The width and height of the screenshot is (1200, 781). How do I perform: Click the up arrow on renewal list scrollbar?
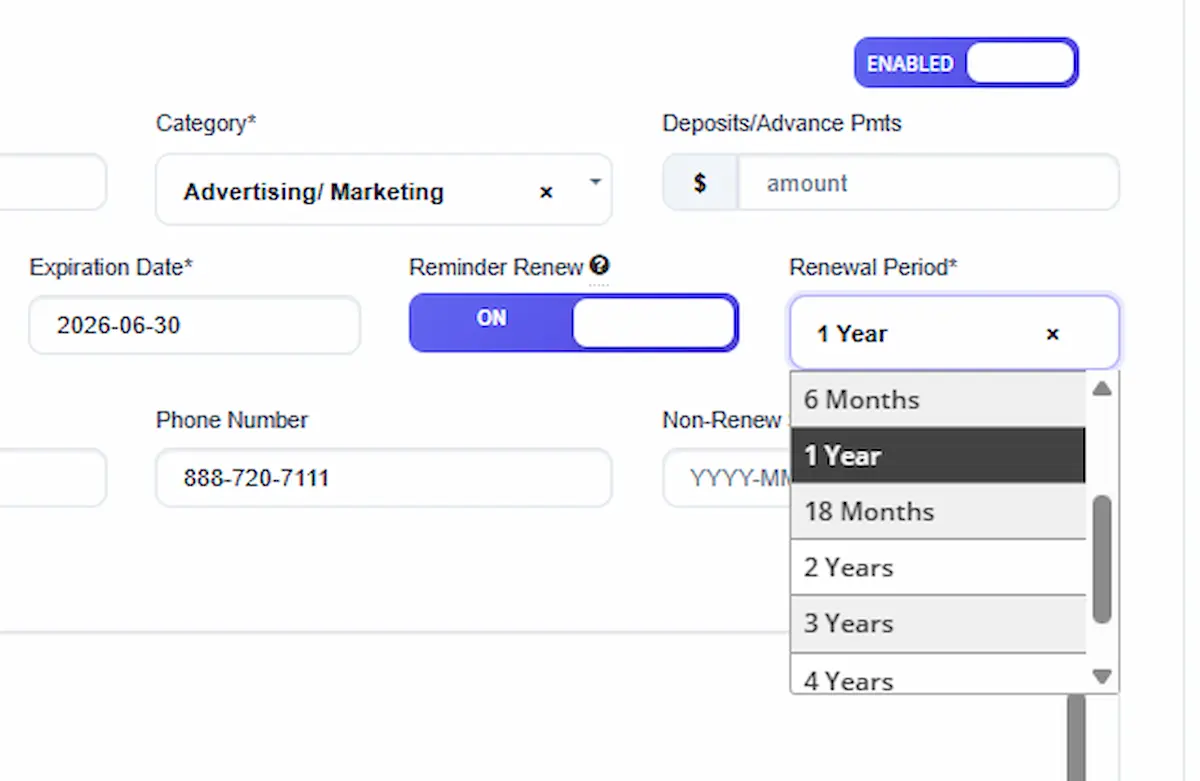click(x=1102, y=389)
